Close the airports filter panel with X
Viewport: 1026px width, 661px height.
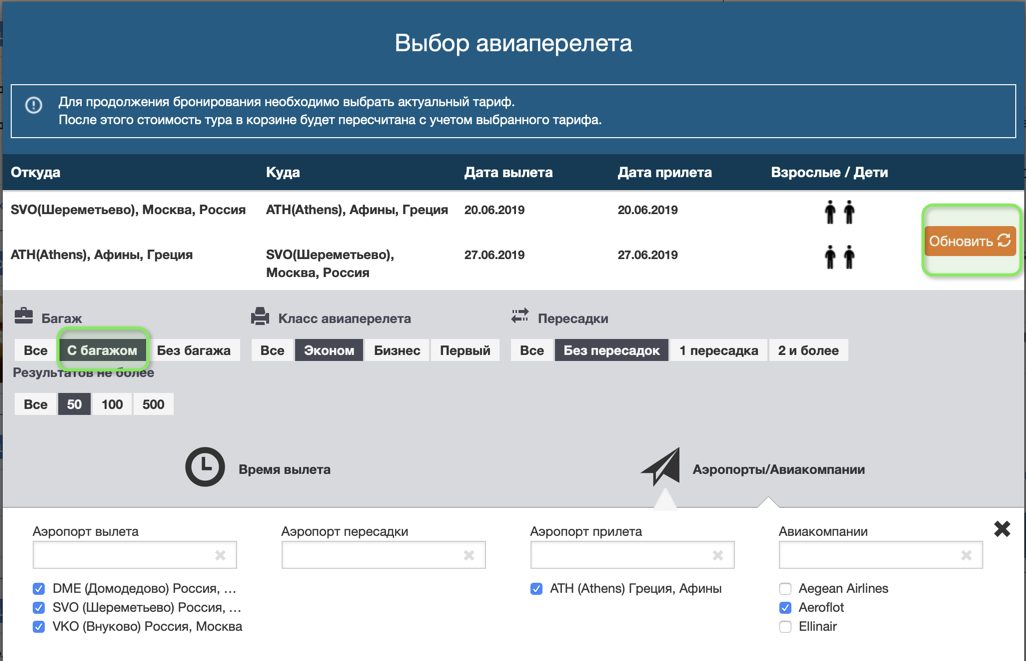click(1001, 529)
